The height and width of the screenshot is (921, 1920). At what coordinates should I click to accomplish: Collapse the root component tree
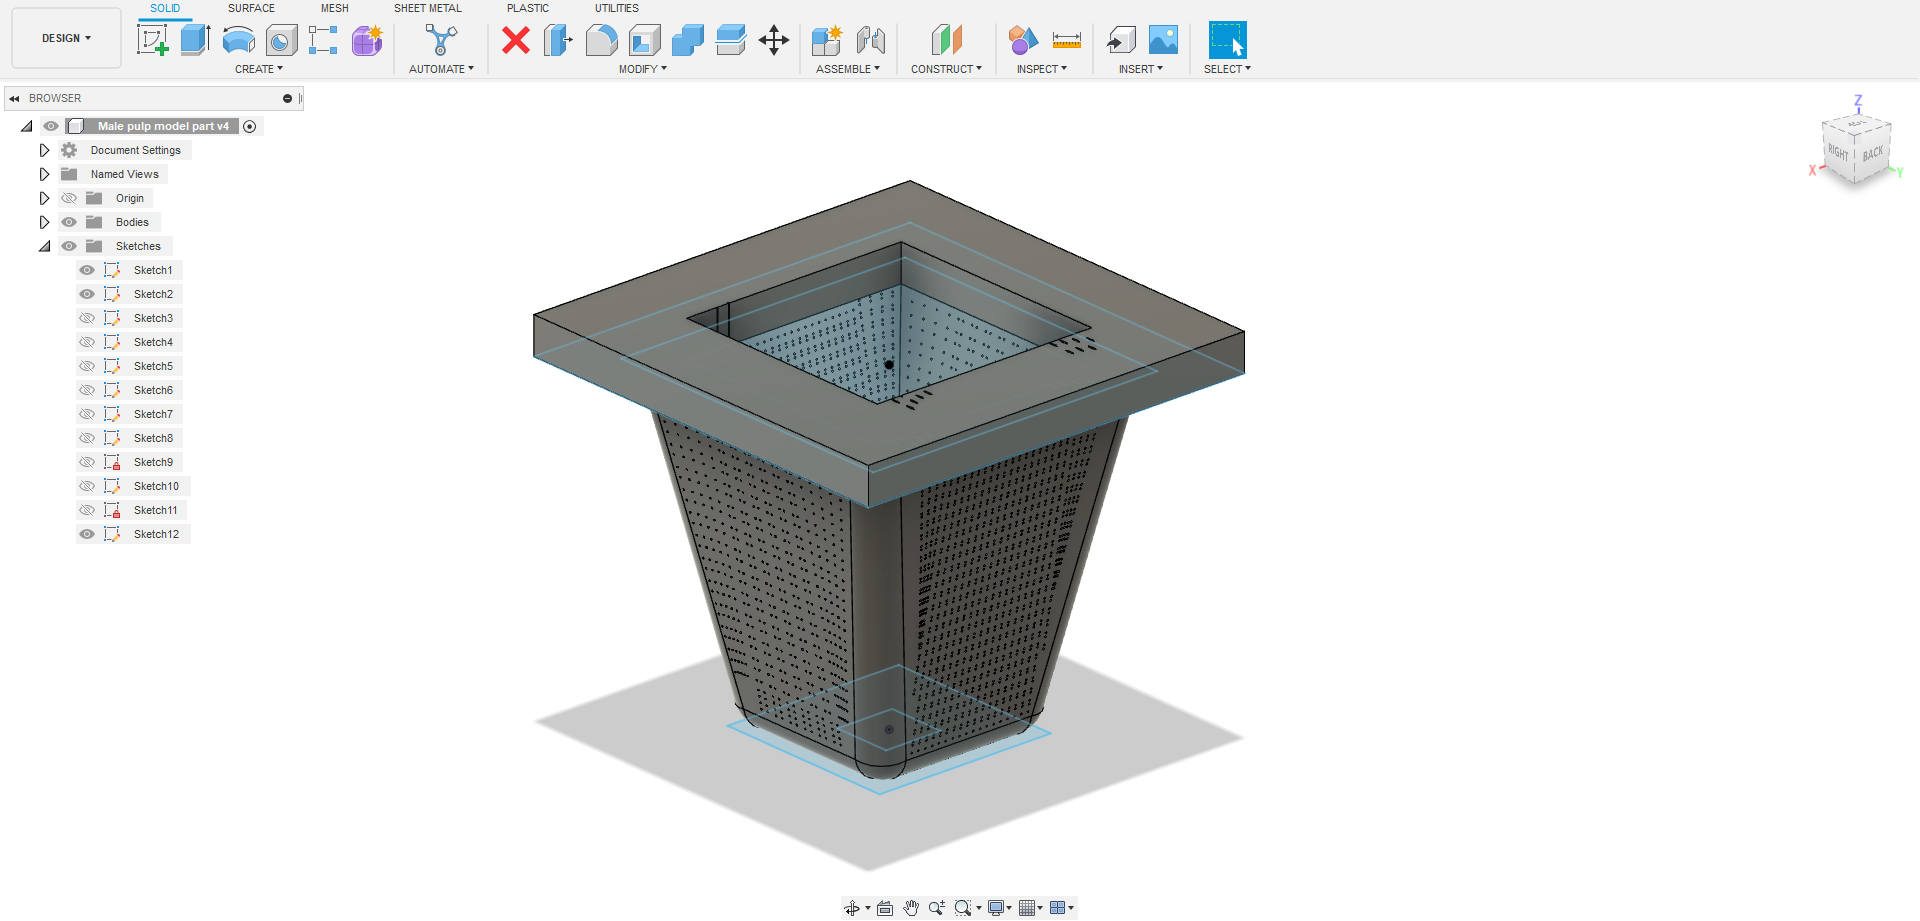(x=27, y=126)
